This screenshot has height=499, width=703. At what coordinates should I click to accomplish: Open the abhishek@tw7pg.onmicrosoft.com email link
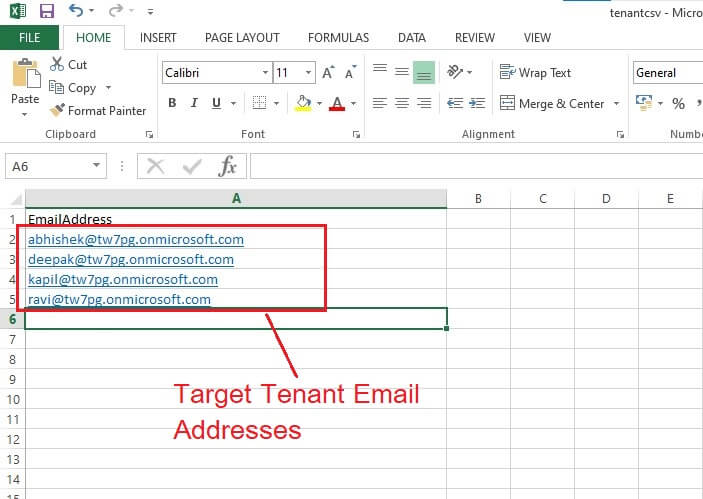[x=136, y=240]
